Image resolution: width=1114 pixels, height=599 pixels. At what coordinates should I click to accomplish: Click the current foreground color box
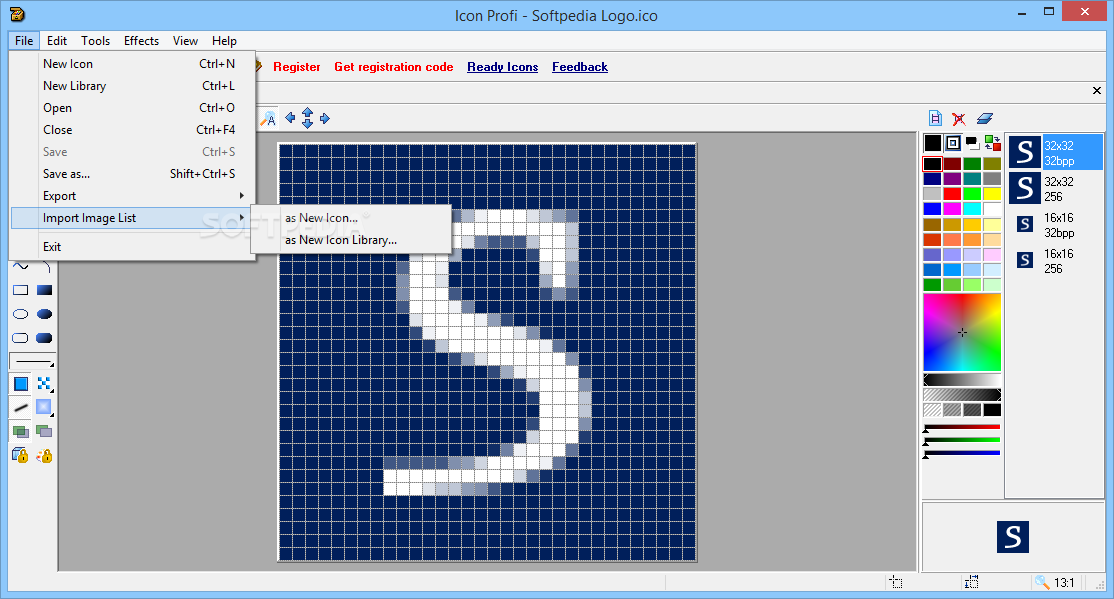pos(933,144)
